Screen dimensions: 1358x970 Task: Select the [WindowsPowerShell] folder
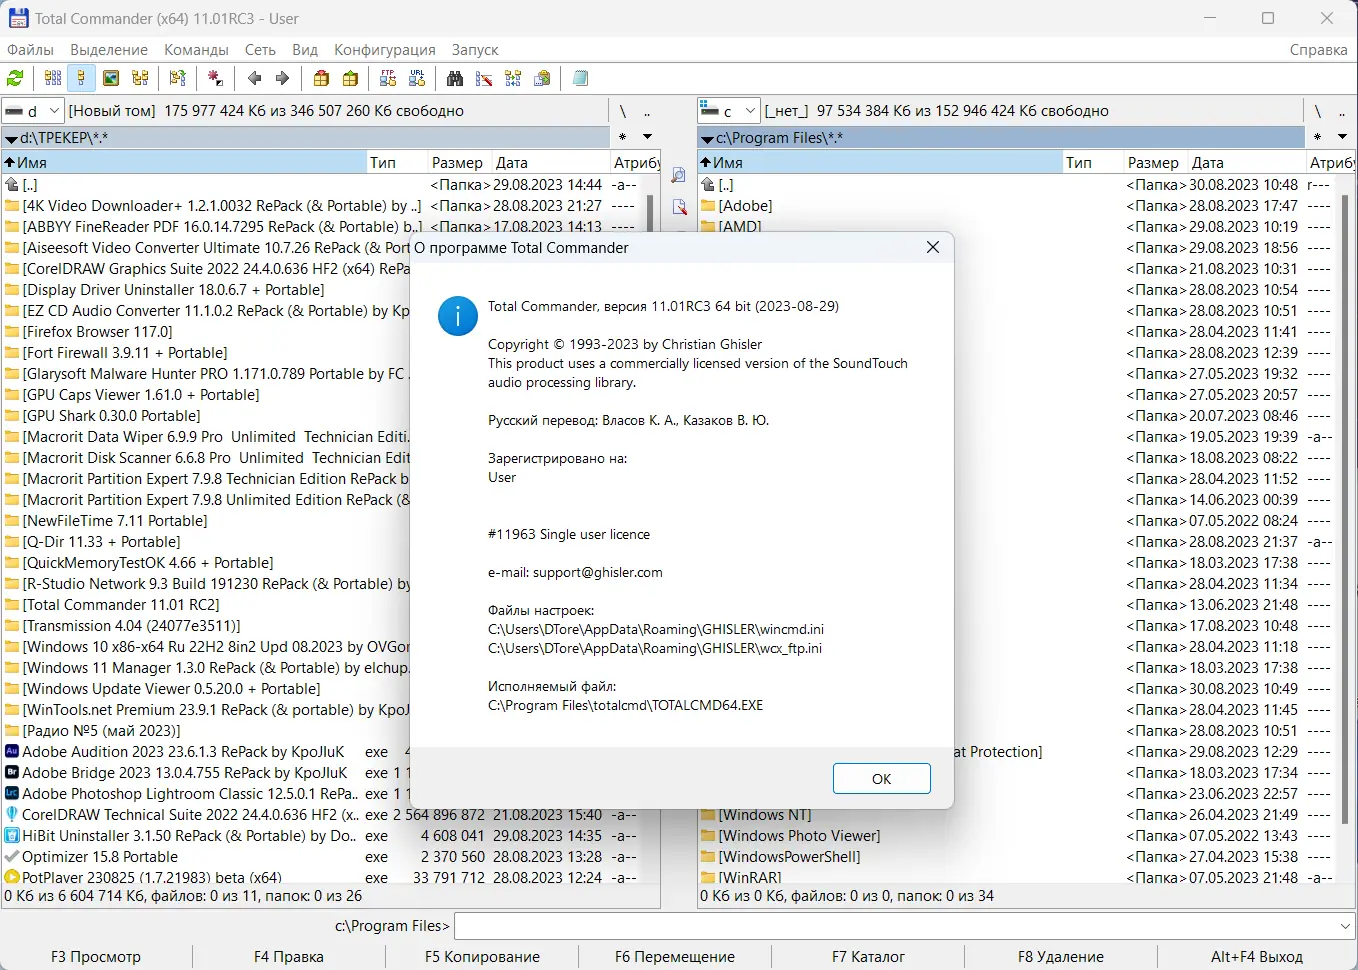point(789,856)
